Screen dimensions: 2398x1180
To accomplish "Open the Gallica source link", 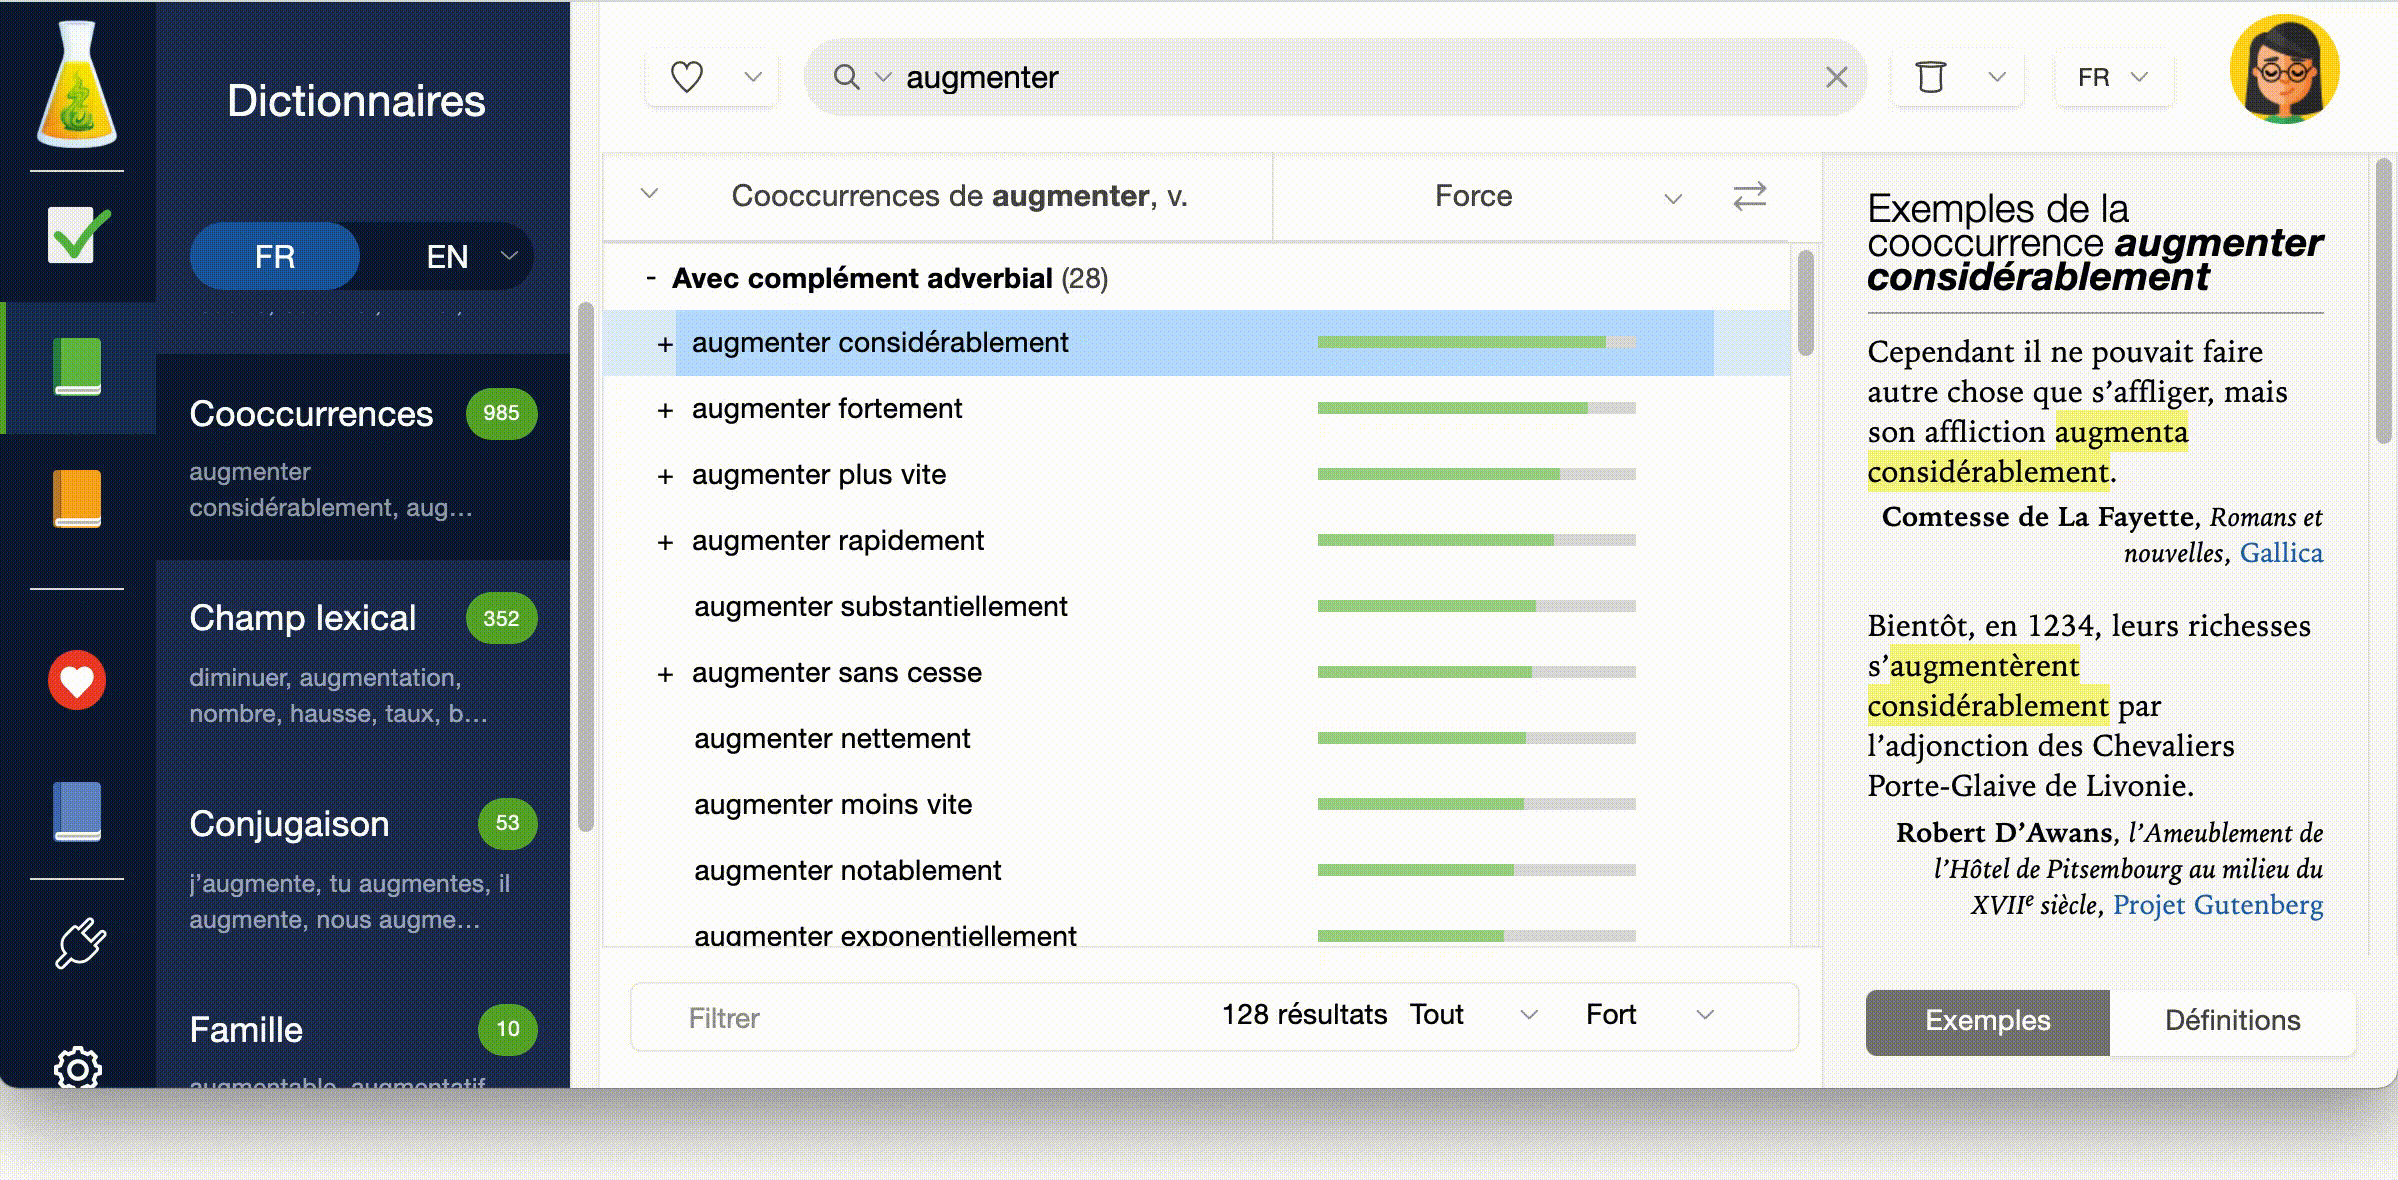I will [2280, 553].
